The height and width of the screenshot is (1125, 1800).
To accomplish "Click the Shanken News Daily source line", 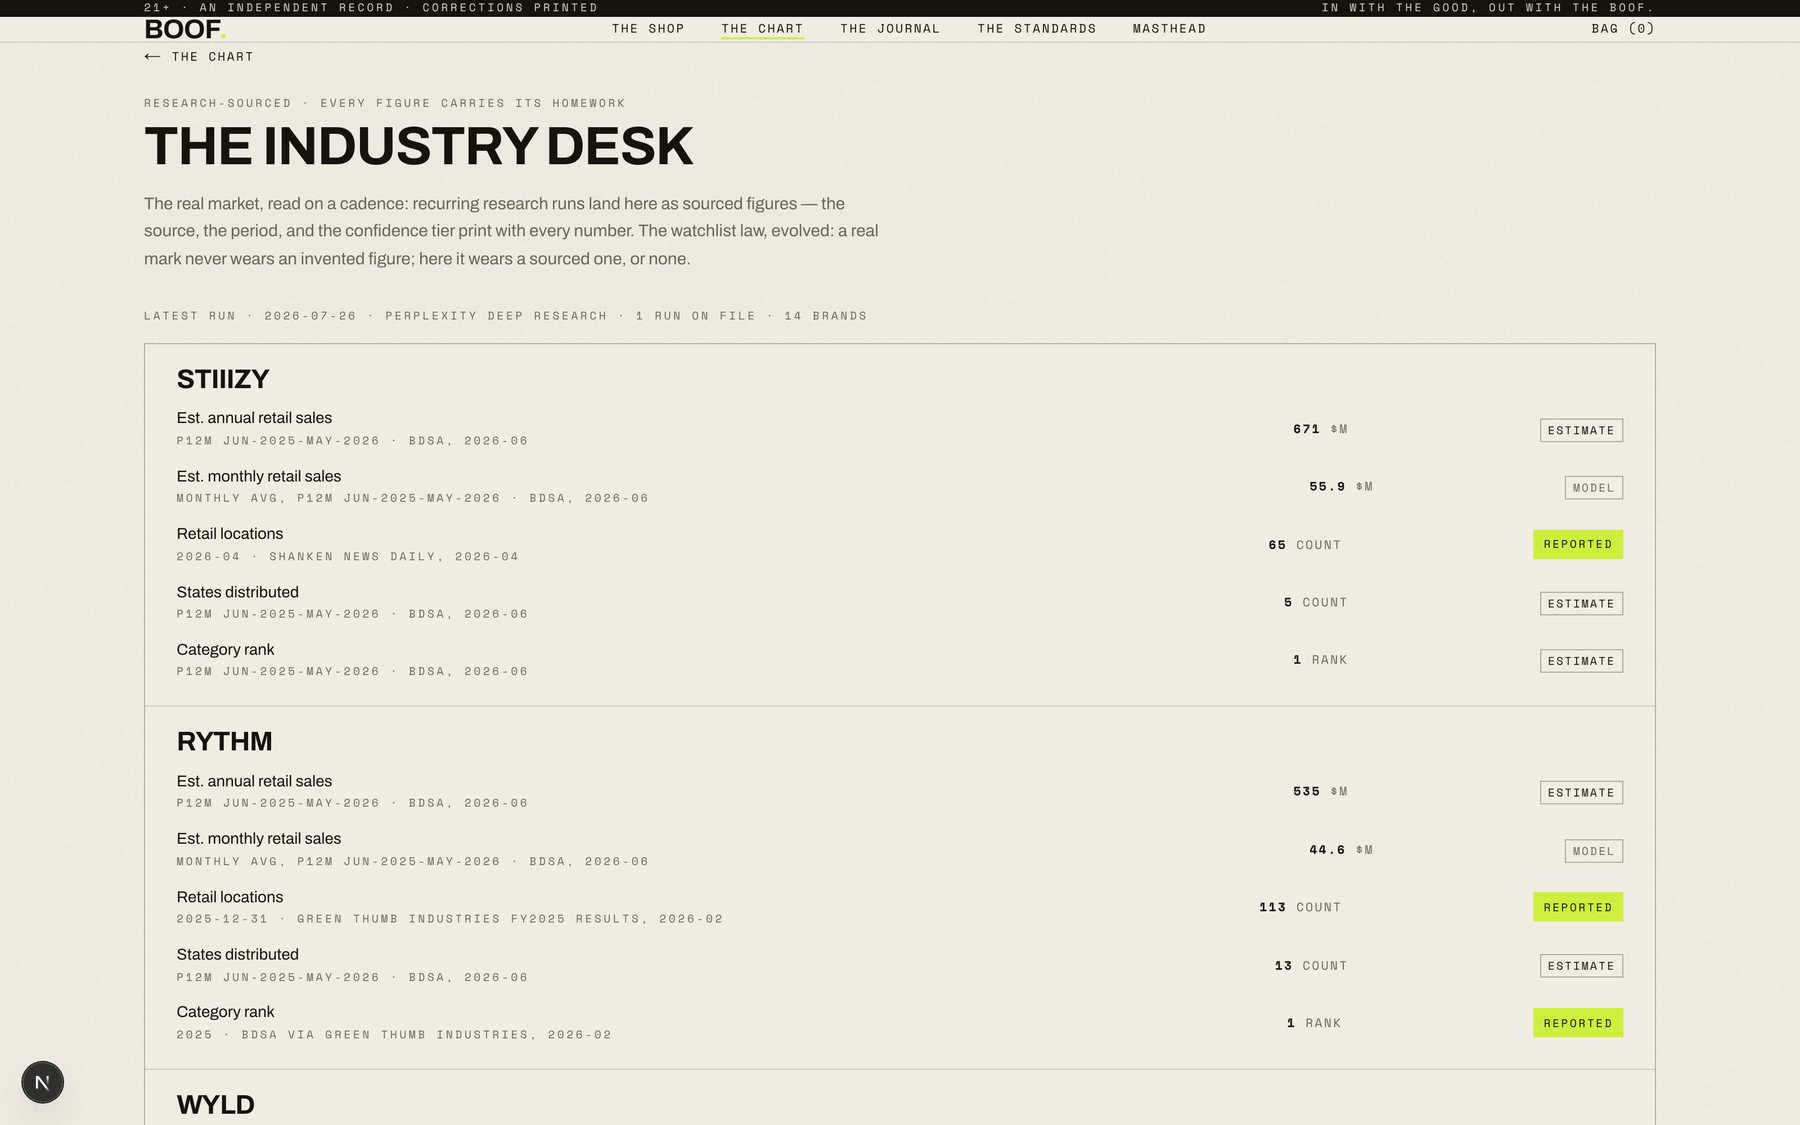I will (x=348, y=556).
